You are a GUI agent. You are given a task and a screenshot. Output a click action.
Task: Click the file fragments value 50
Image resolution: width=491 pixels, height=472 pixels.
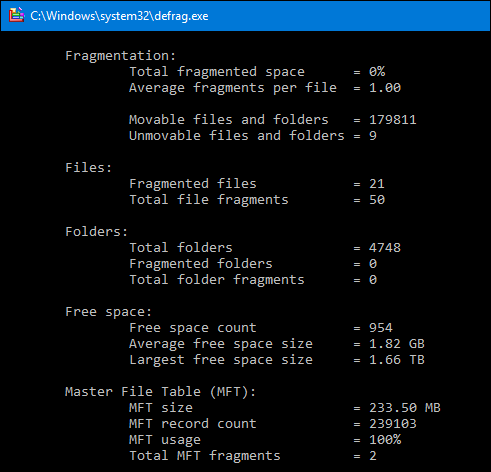pos(377,200)
